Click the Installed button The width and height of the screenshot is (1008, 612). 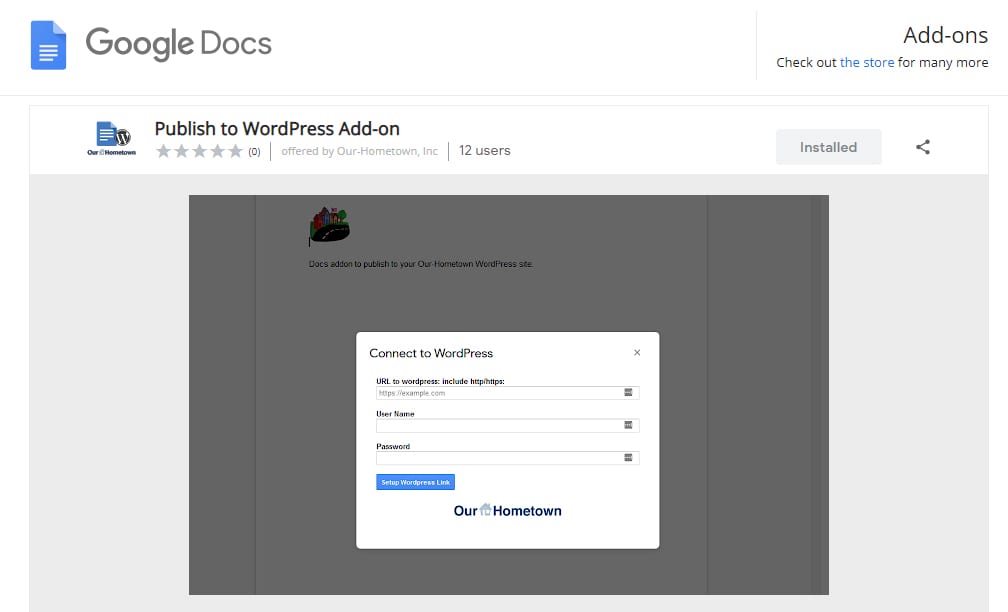[x=828, y=147]
